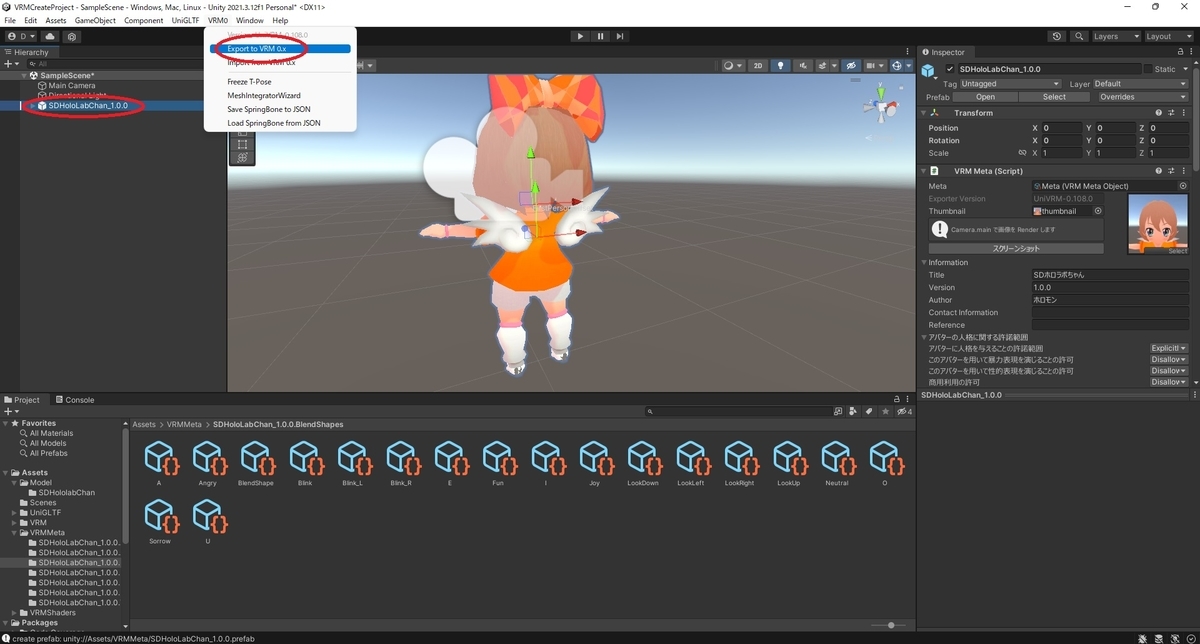Open the GameObject menu
The height and width of the screenshot is (644, 1200).
96,20
